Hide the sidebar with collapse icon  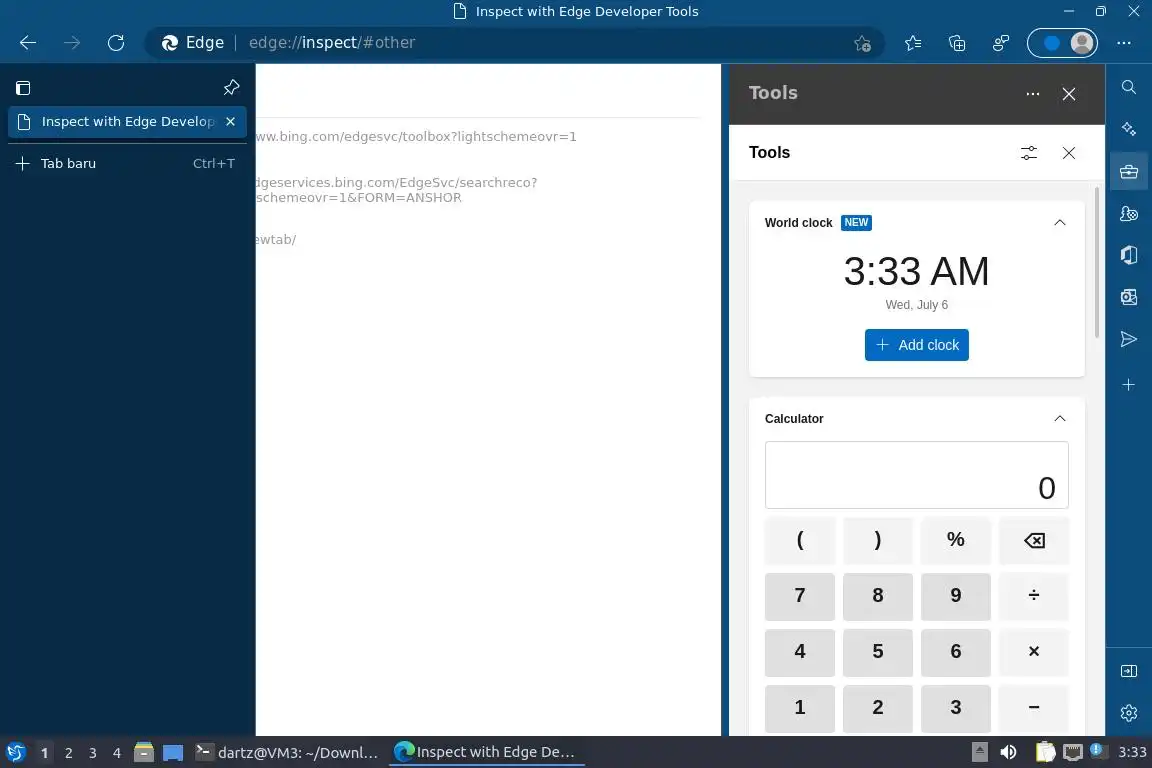click(x=1128, y=671)
